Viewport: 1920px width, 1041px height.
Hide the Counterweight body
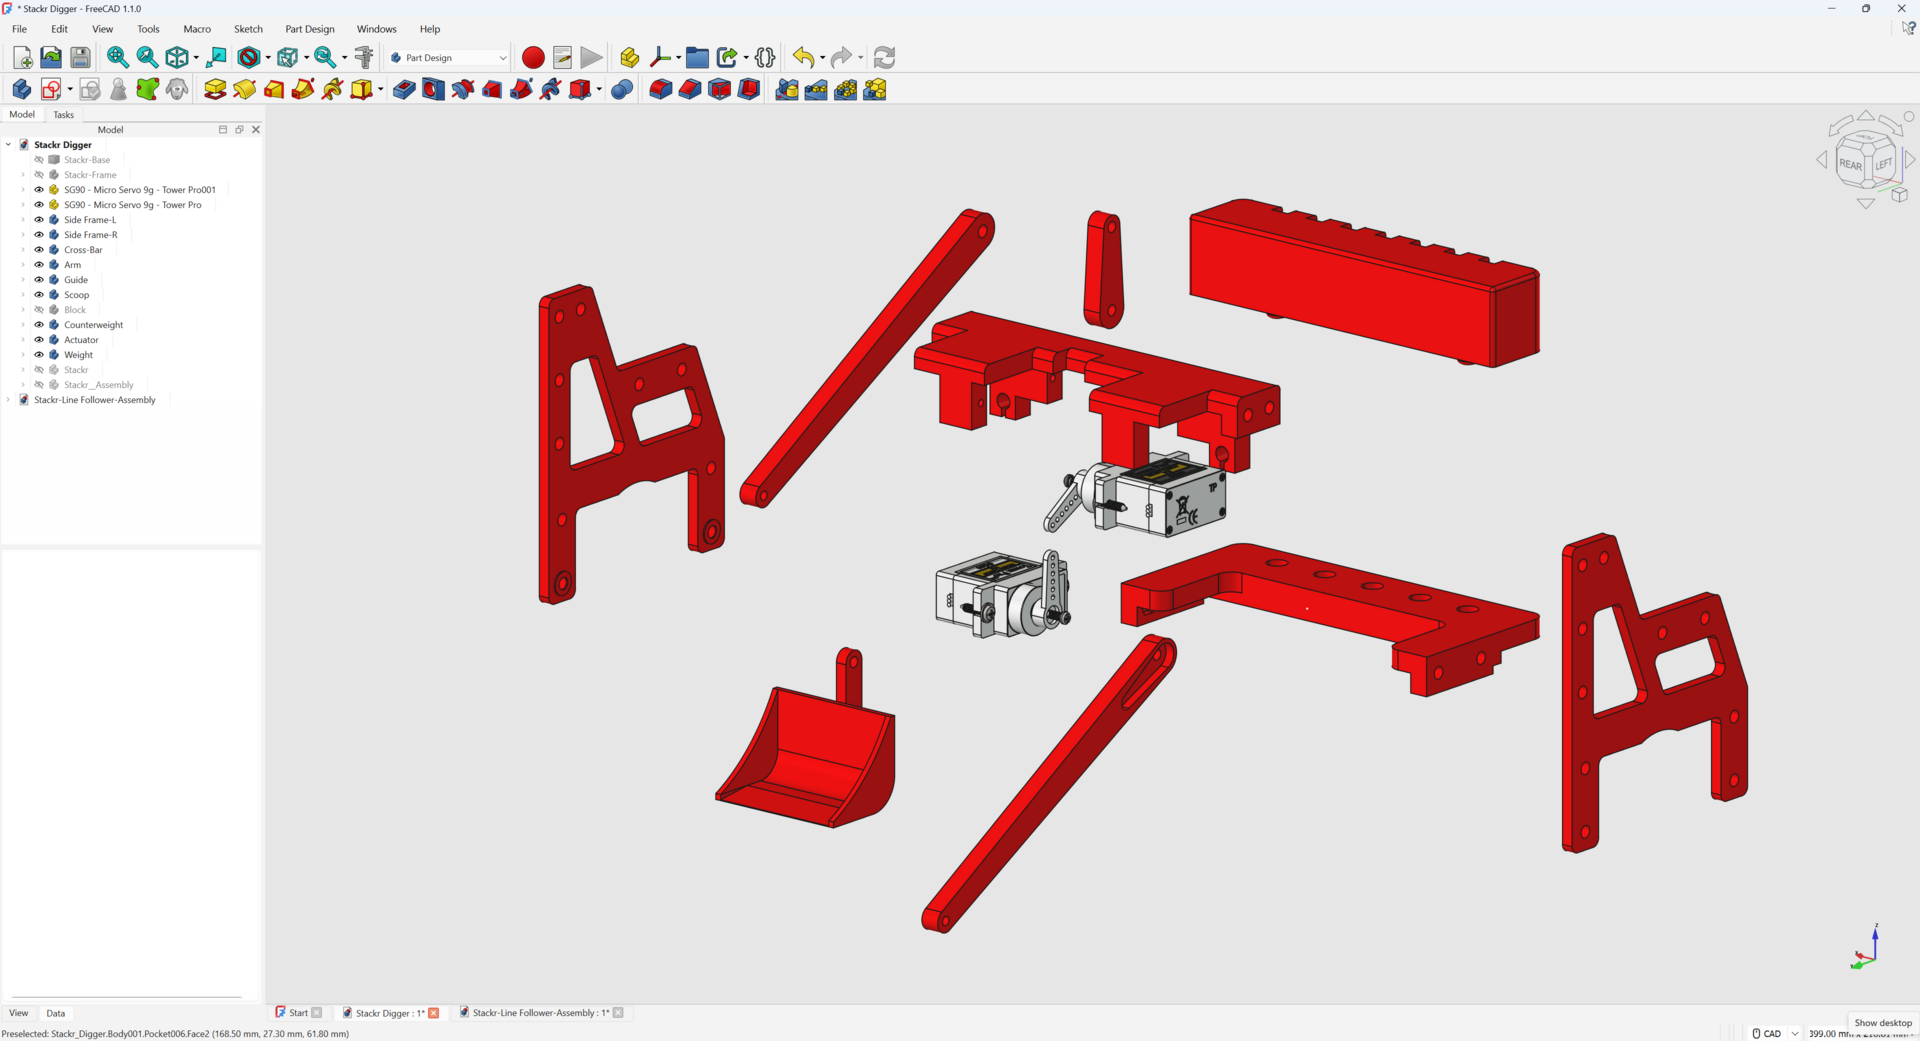39,325
